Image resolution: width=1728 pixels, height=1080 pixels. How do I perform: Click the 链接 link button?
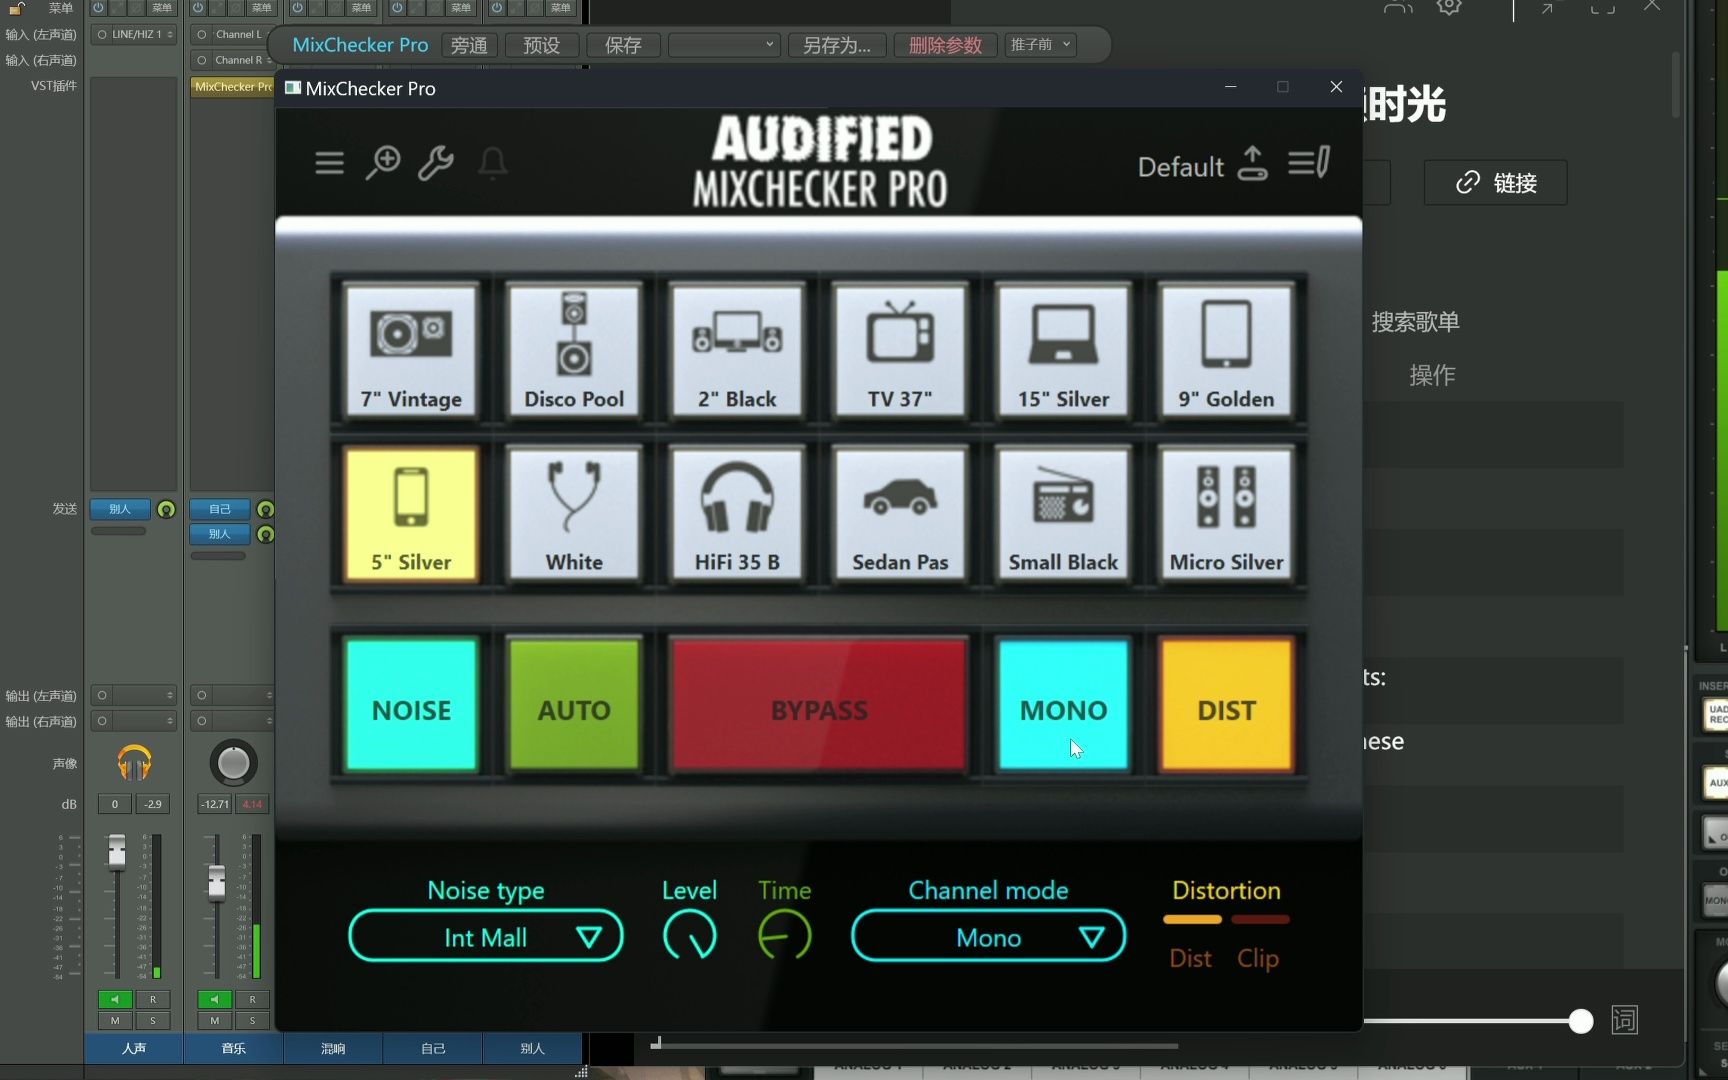[x=1495, y=183]
